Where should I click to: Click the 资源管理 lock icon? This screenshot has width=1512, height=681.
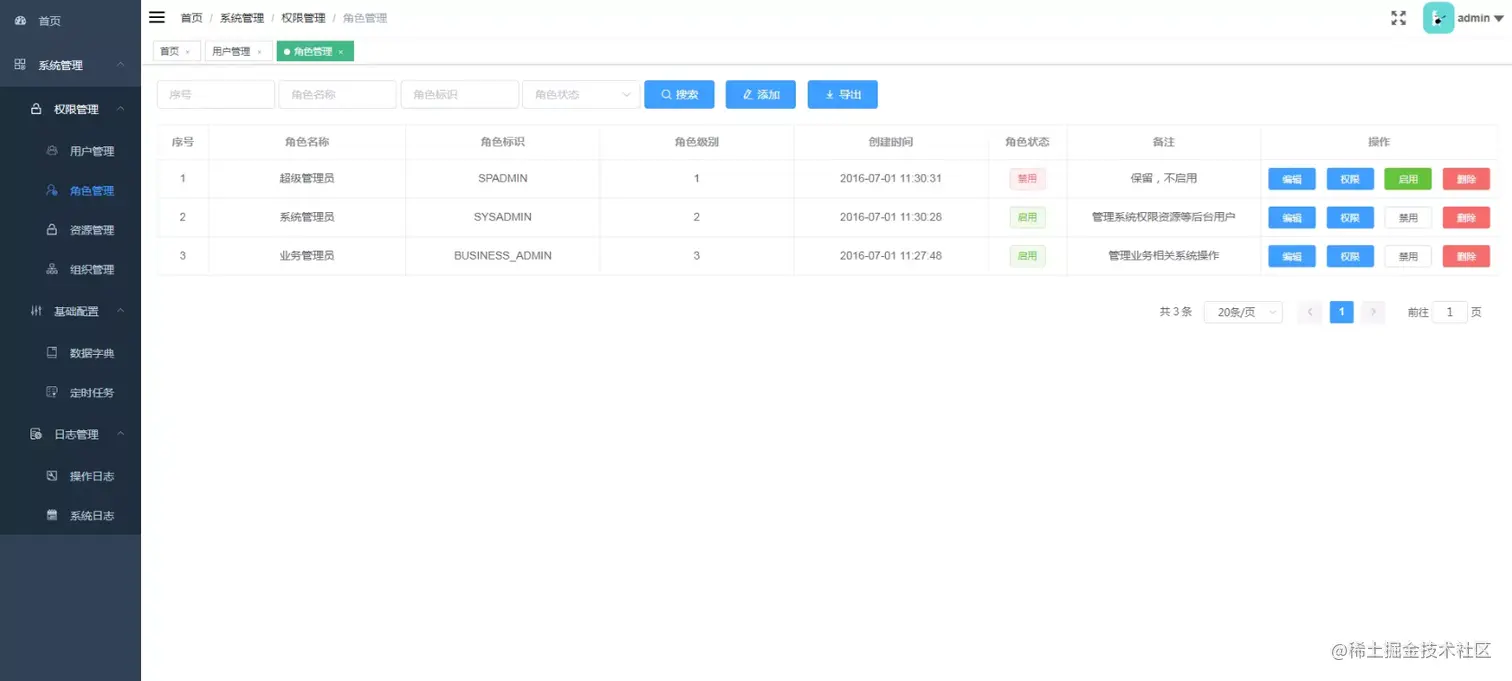pyautogui.click(x=52, y=230)
